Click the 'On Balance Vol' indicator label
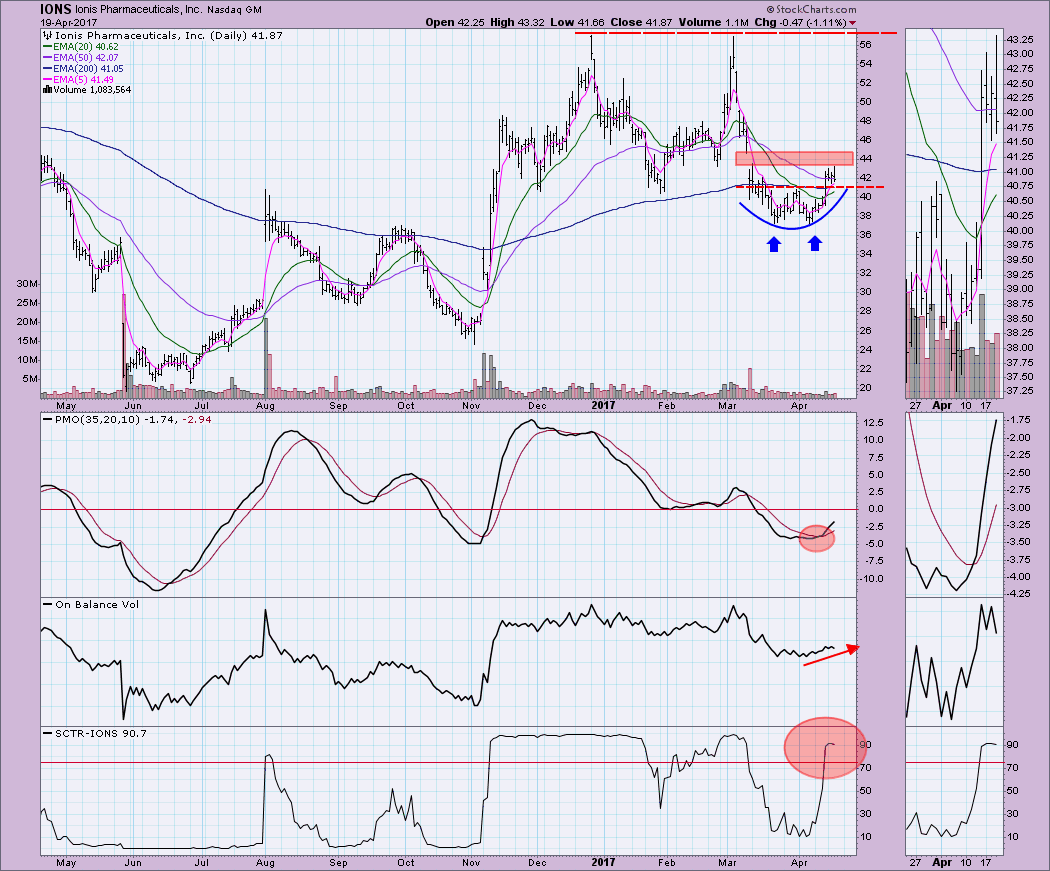The image size is (1050, 871). 97,604
